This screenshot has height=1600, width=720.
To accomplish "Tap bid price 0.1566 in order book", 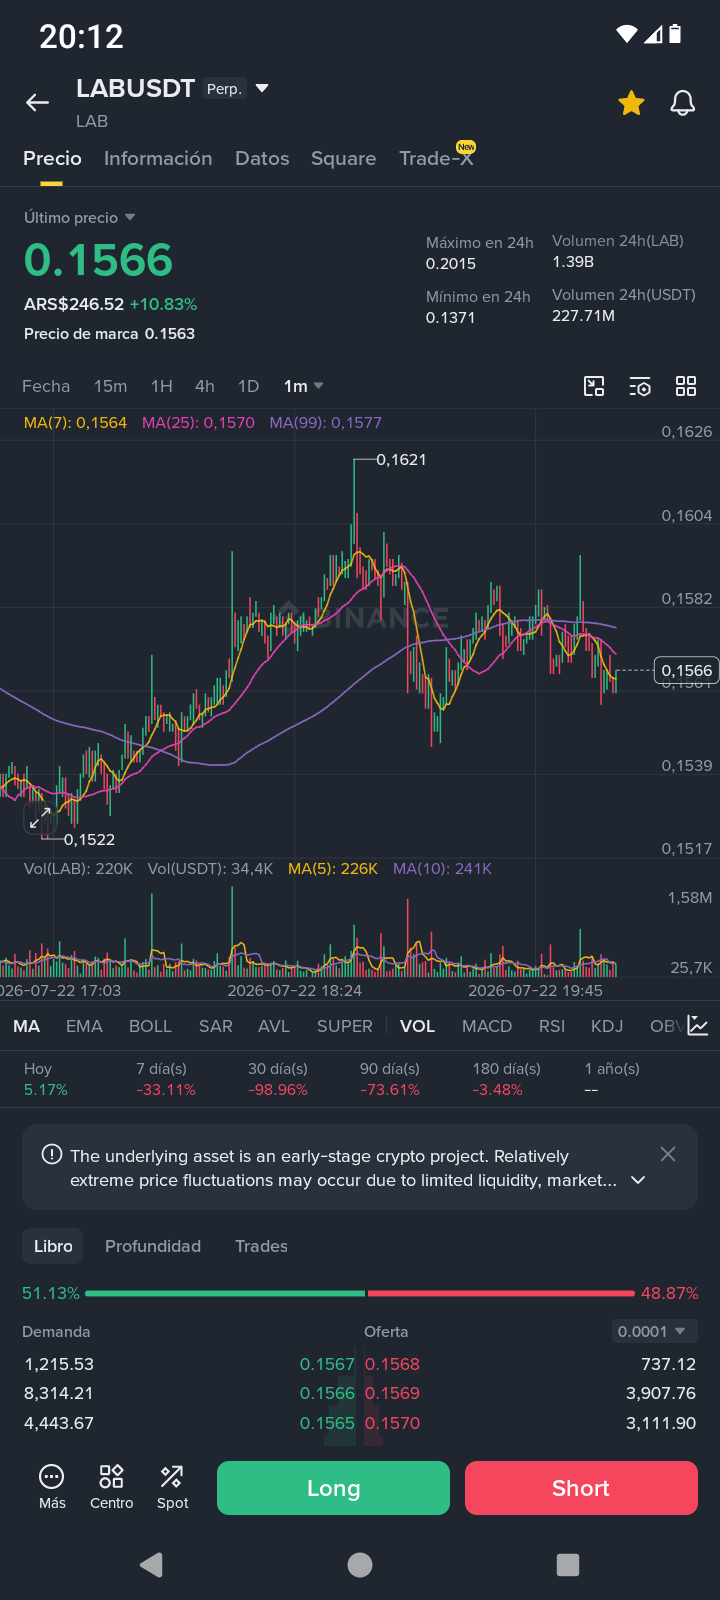I will tap(327, 1393).
